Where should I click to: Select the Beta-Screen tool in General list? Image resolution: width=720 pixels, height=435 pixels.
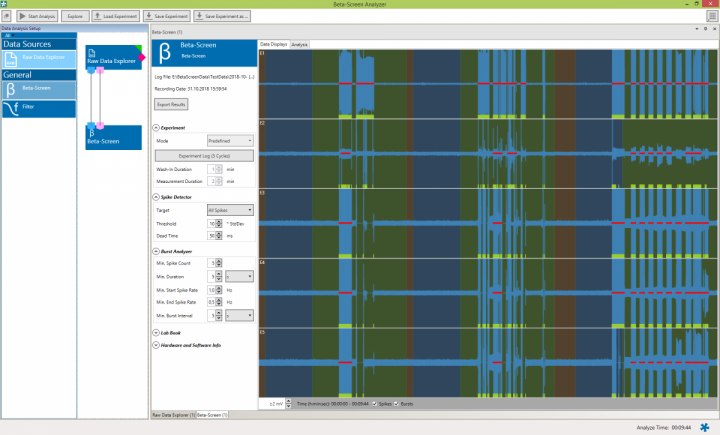pos(38,88)
